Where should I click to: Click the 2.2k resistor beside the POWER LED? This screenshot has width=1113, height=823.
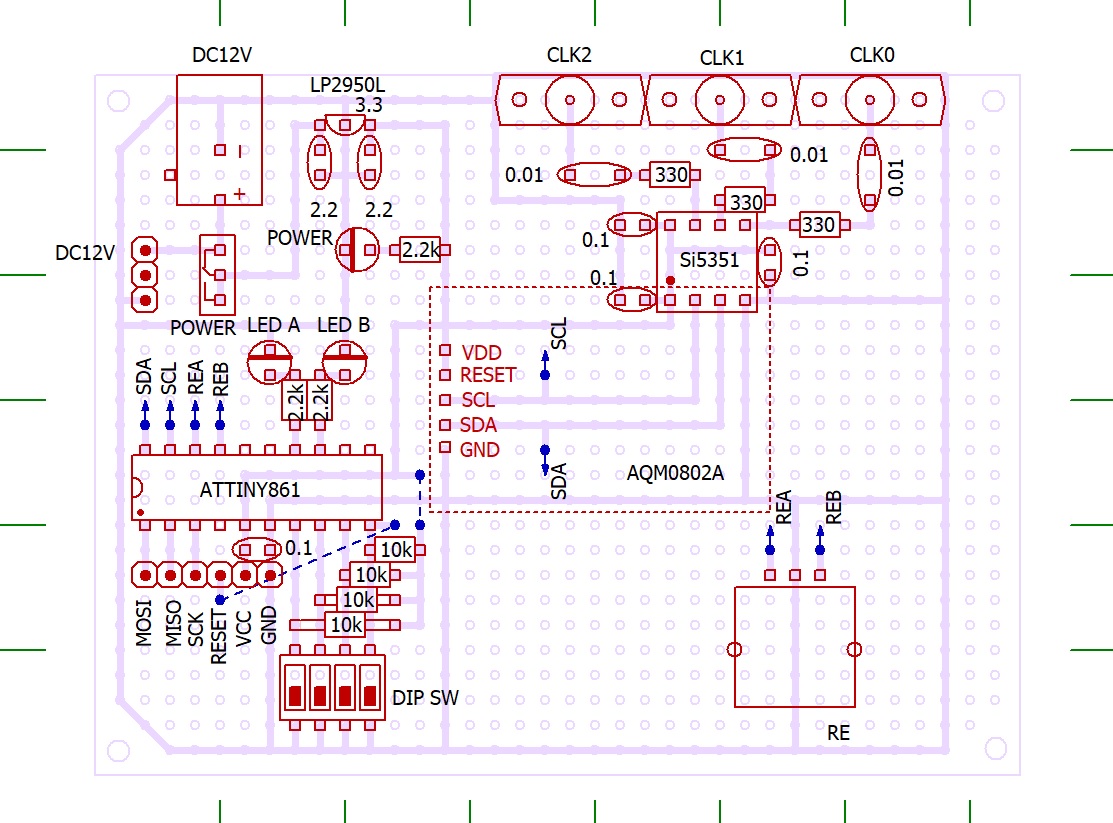click(420, 250)
